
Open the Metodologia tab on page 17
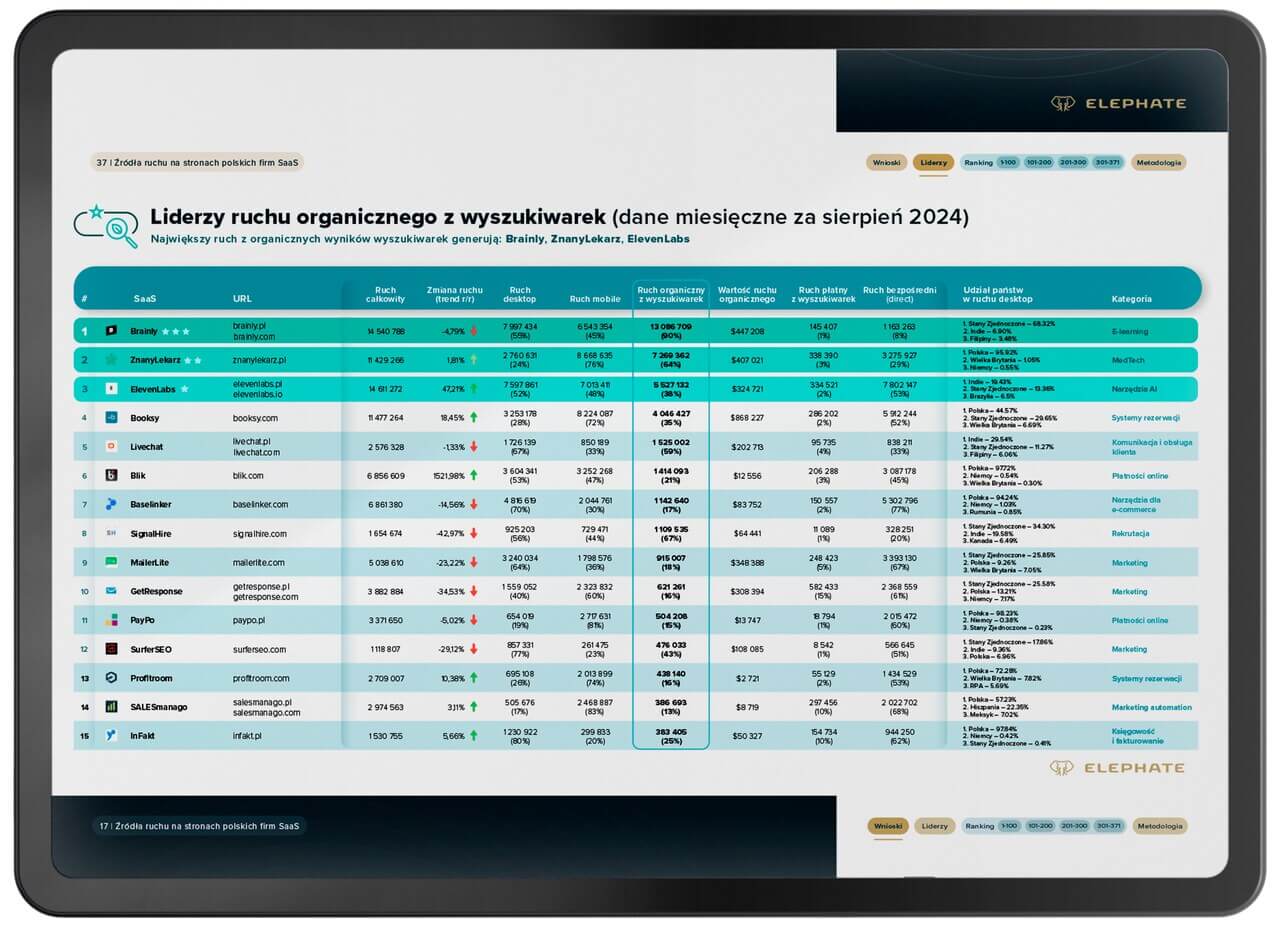1159,826
